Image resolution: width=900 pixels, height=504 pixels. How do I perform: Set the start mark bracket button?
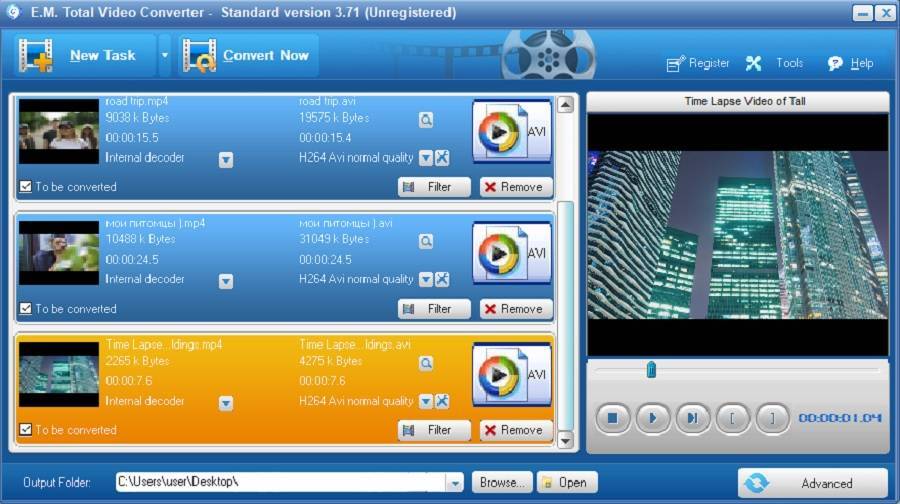[732, 417]
